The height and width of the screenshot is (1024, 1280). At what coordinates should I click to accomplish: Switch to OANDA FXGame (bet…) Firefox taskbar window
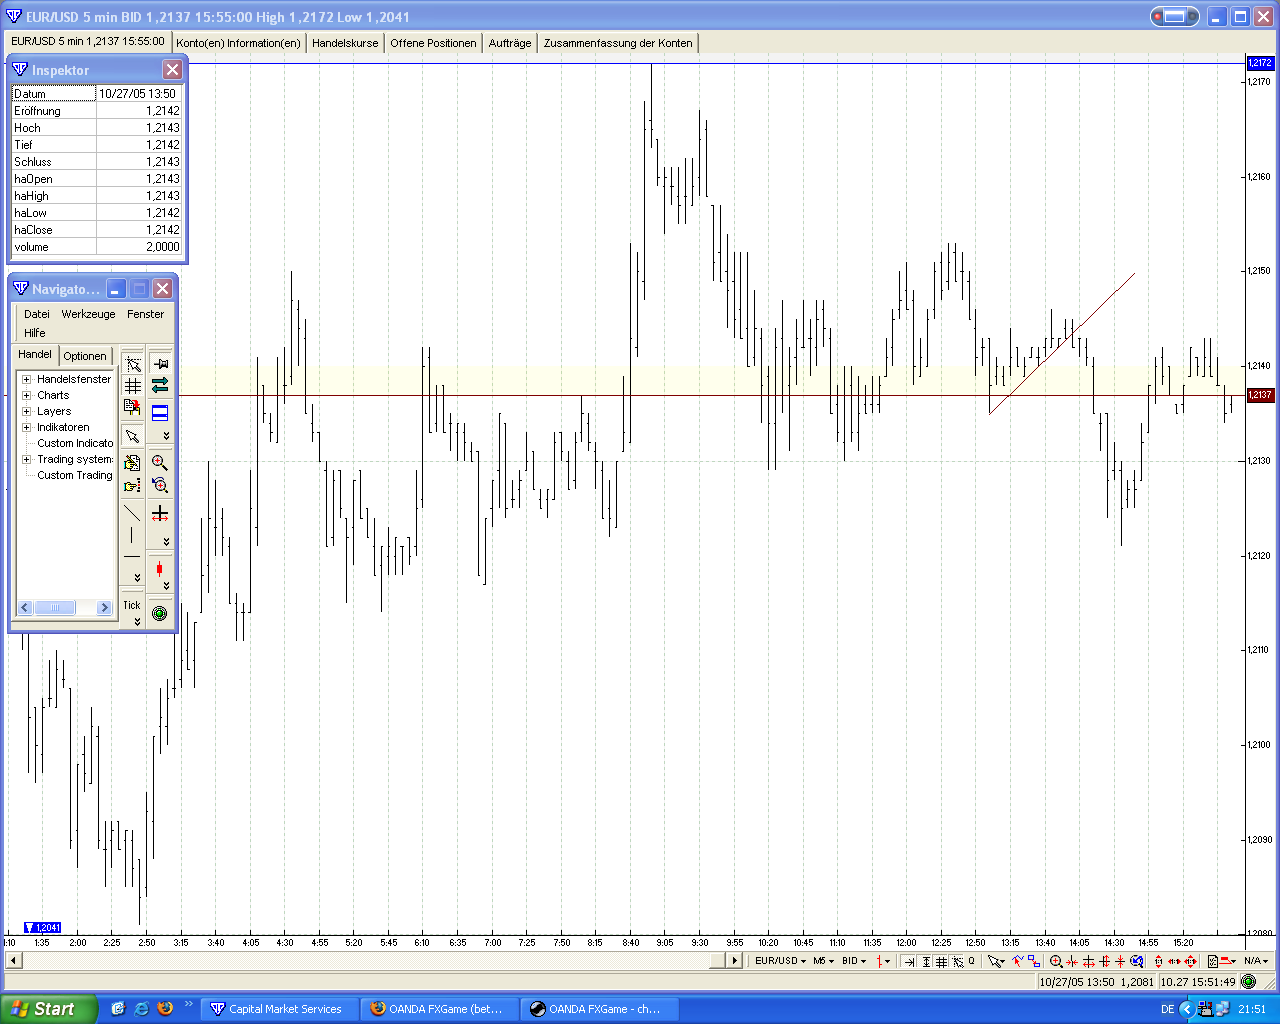(440, 1009)
